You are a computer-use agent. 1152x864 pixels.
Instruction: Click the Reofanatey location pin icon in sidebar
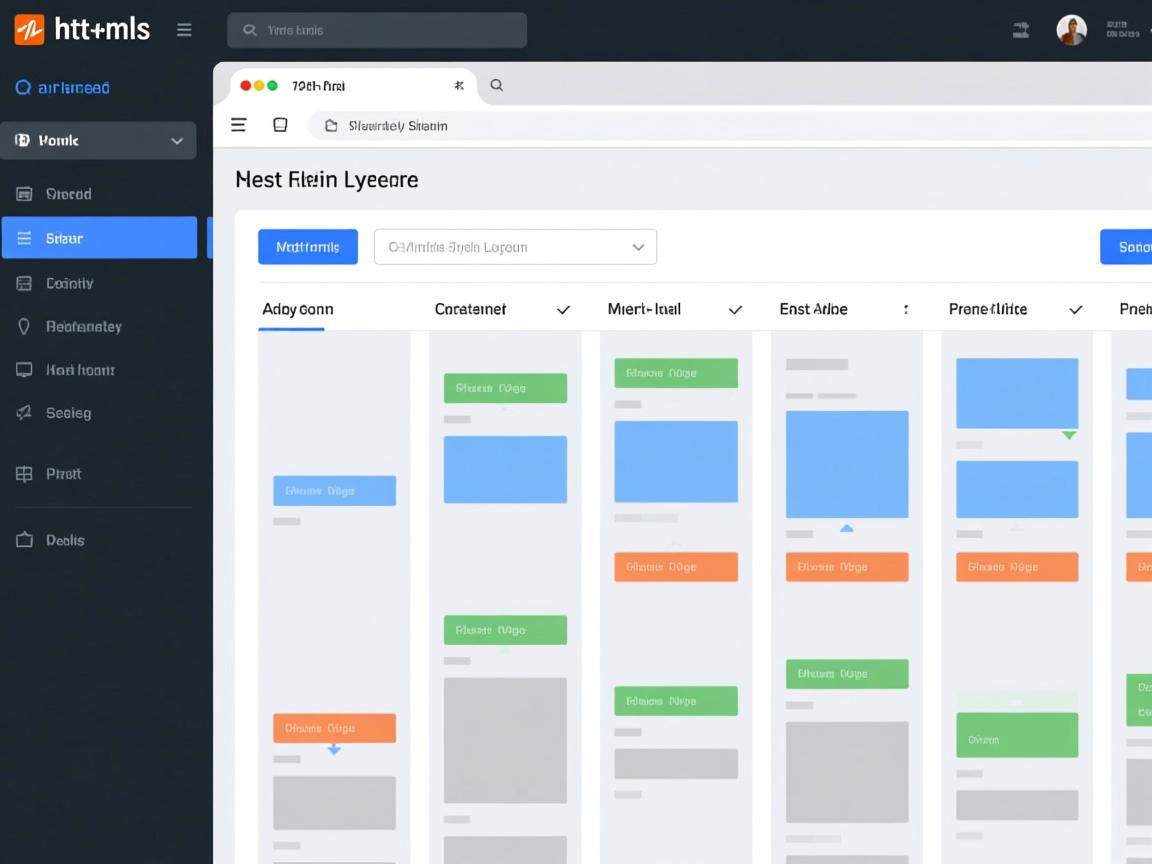(x=24, y=327)
